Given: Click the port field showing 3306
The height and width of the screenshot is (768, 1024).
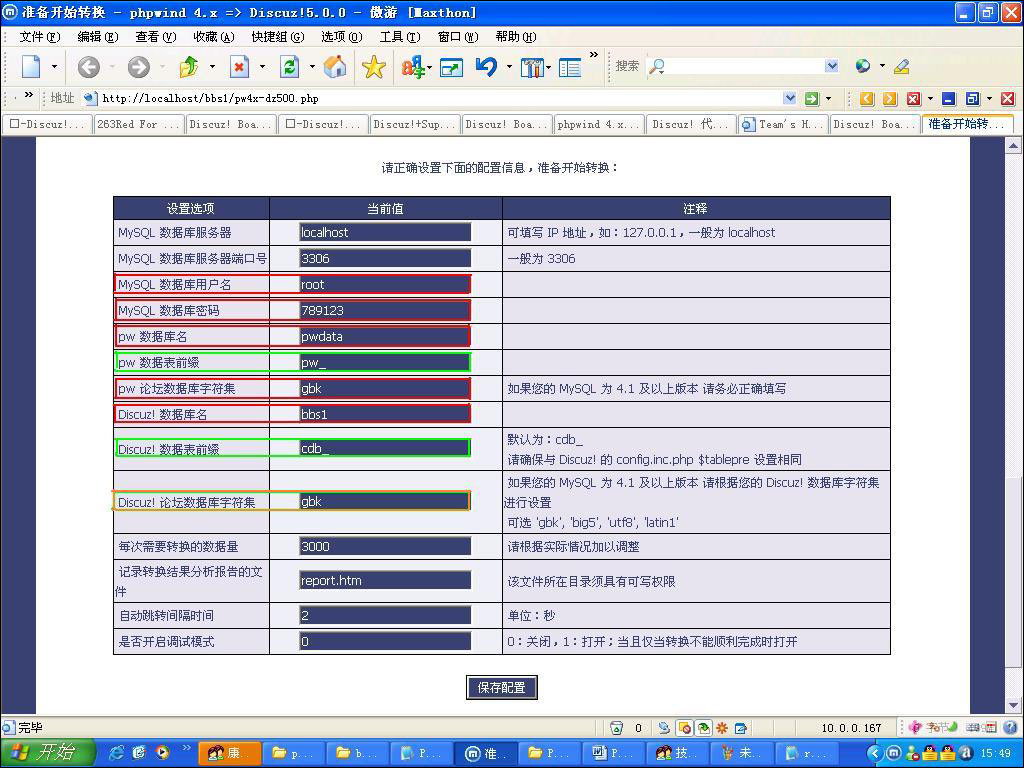Looking at the screenshot, I should 385,259.
